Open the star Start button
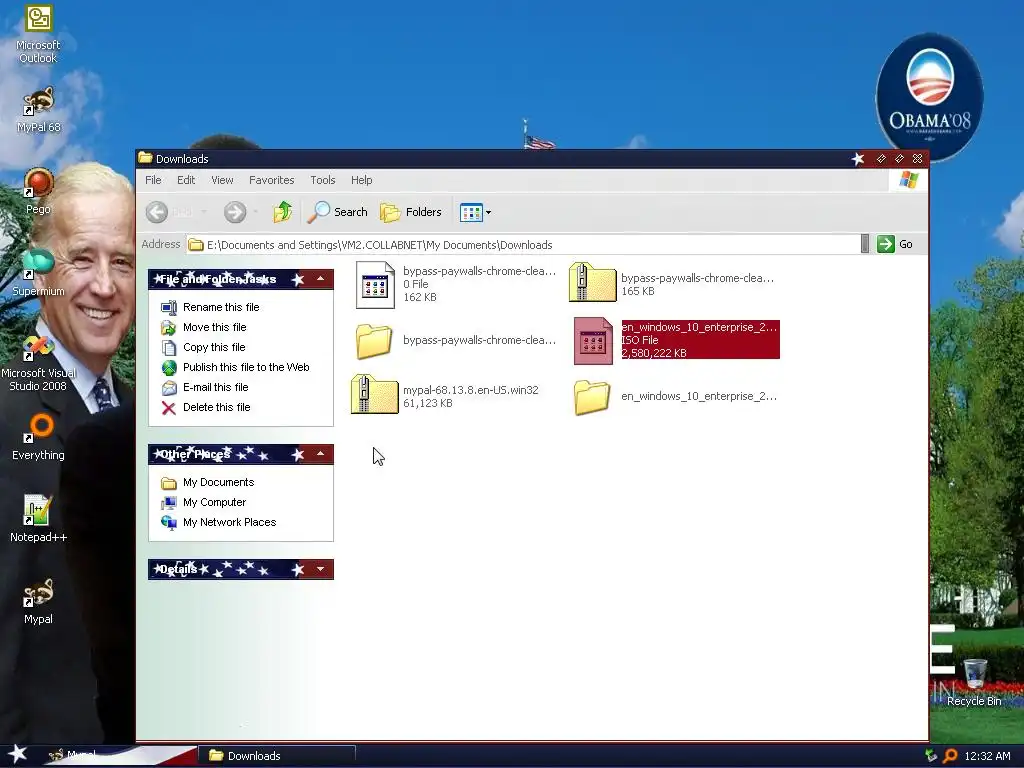The height and width of the screenshot is (768, 1024). (18, 755)
